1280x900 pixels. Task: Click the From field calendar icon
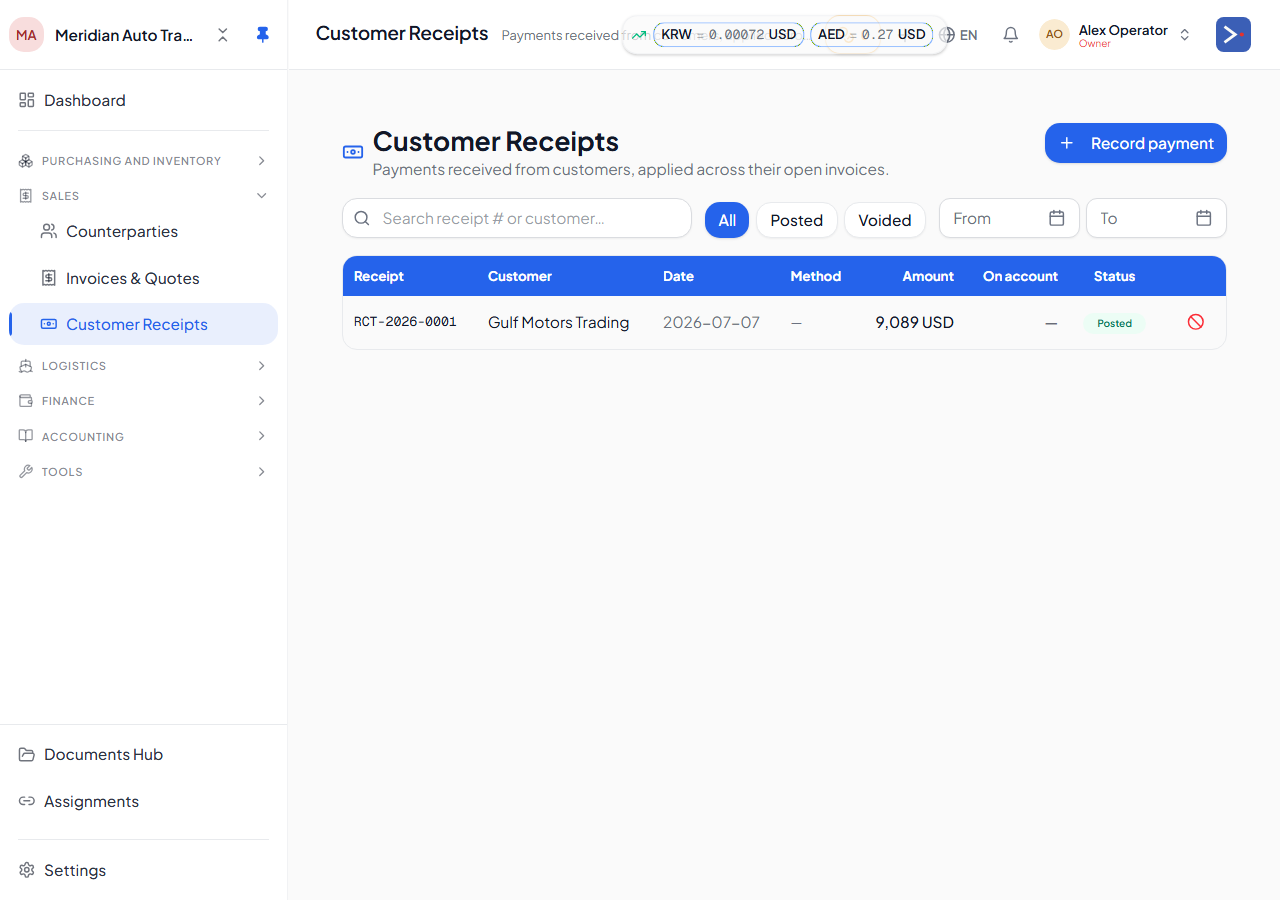click(x=1057, y=218)
